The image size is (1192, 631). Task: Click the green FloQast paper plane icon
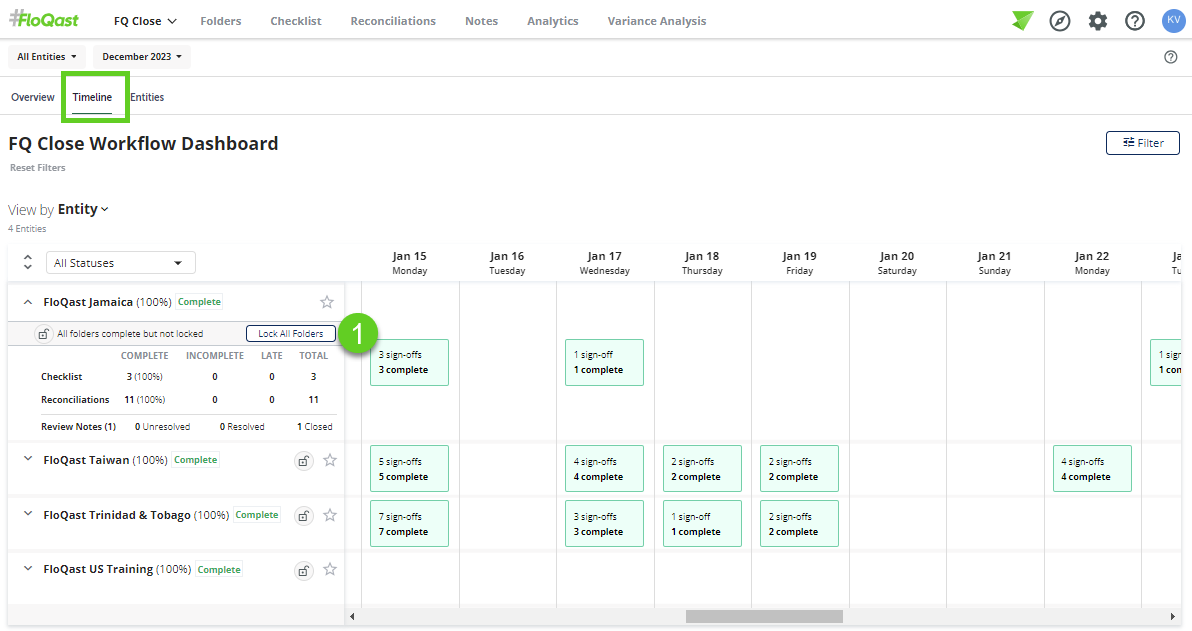pyautogui.click(x=1022, y=21)
